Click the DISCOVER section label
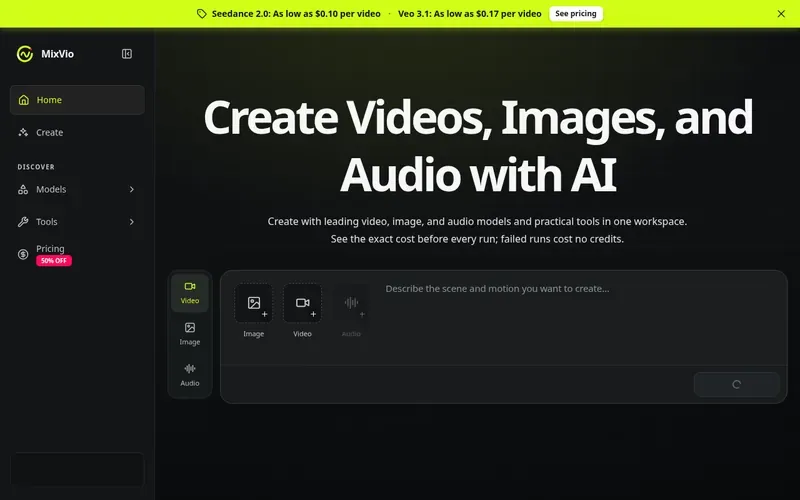 coord(36,167)
